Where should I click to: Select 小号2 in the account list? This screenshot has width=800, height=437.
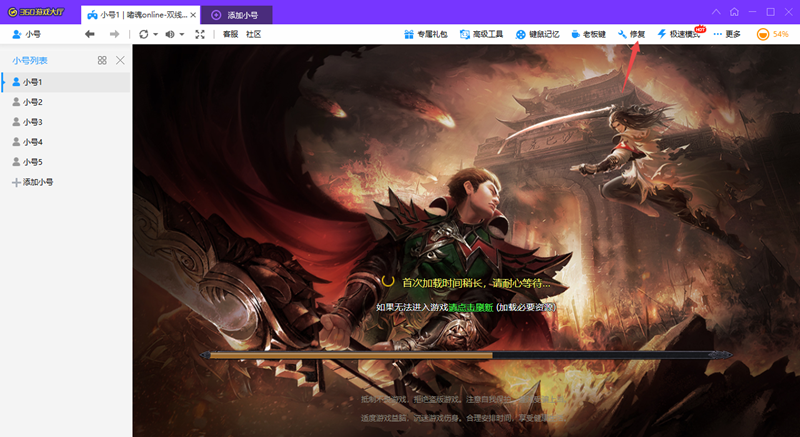tap(66, 102)
